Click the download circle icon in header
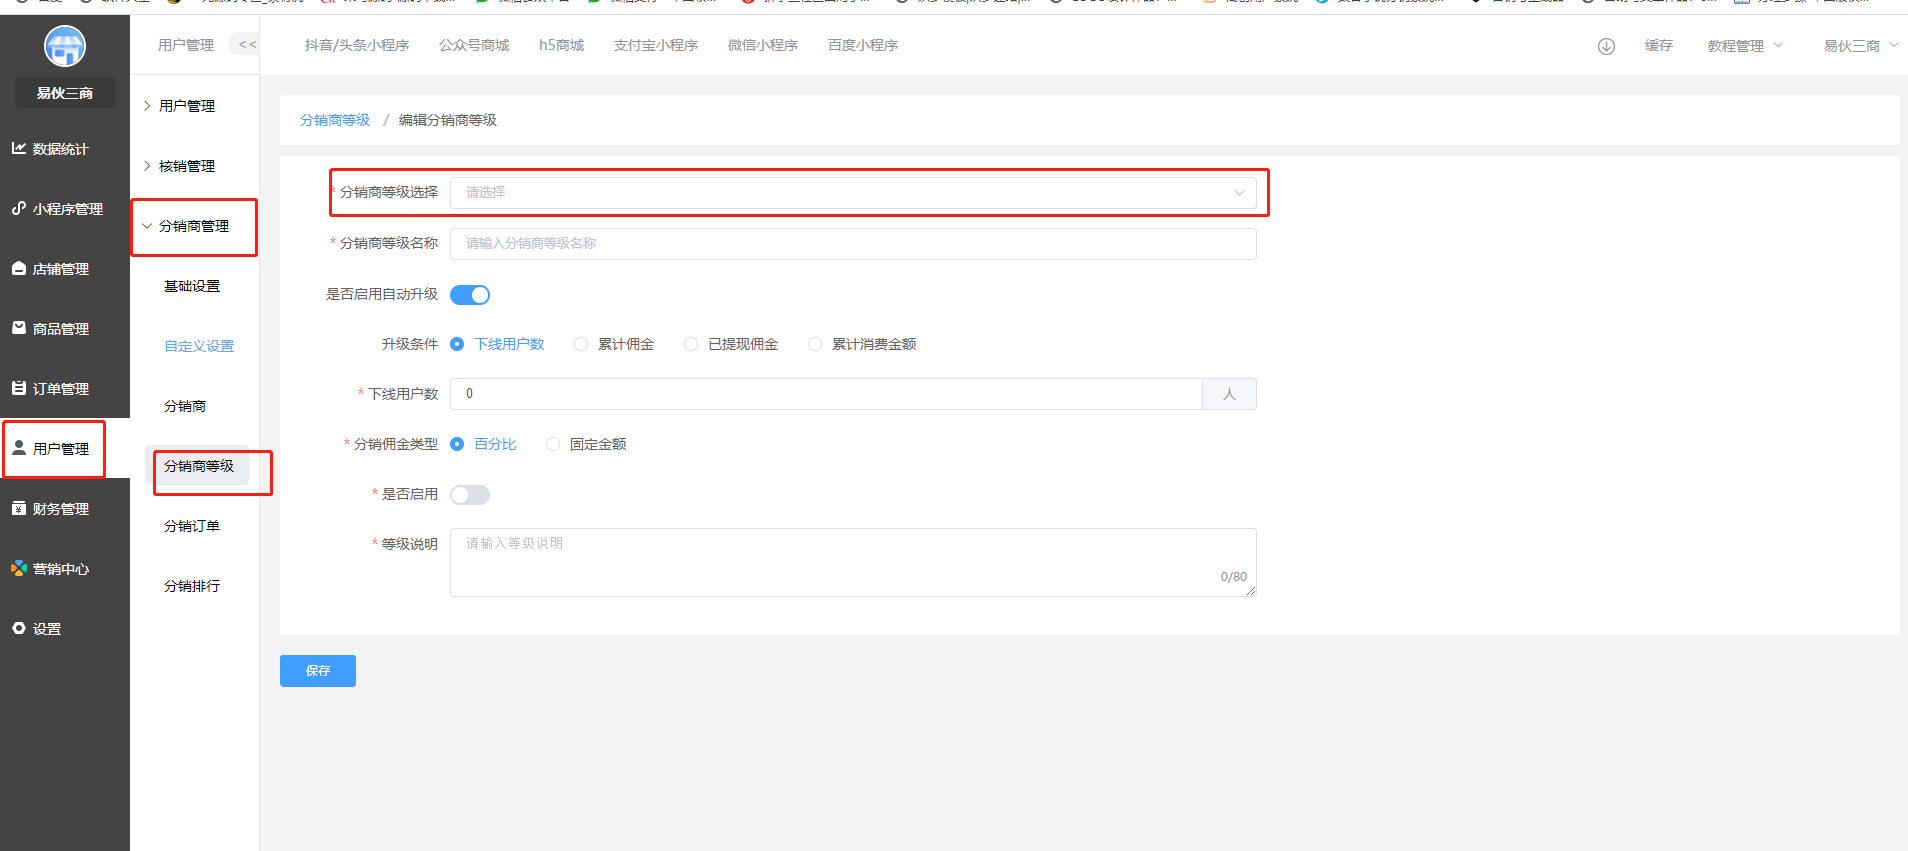 1606,46
